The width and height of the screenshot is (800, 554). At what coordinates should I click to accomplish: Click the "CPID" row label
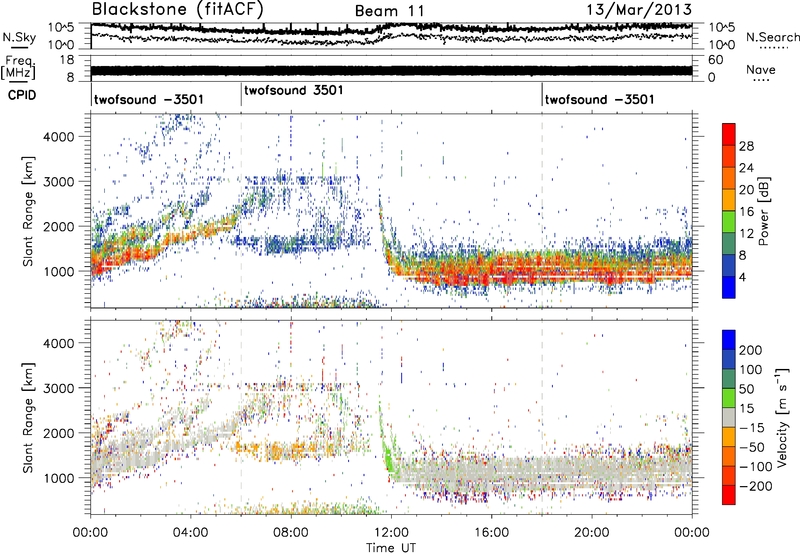click(22, 95)
